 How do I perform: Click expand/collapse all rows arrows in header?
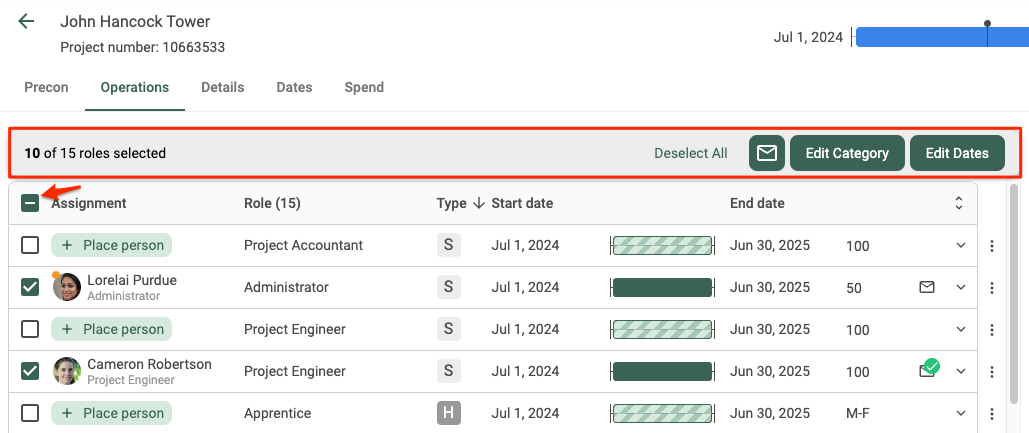[959, 203]
